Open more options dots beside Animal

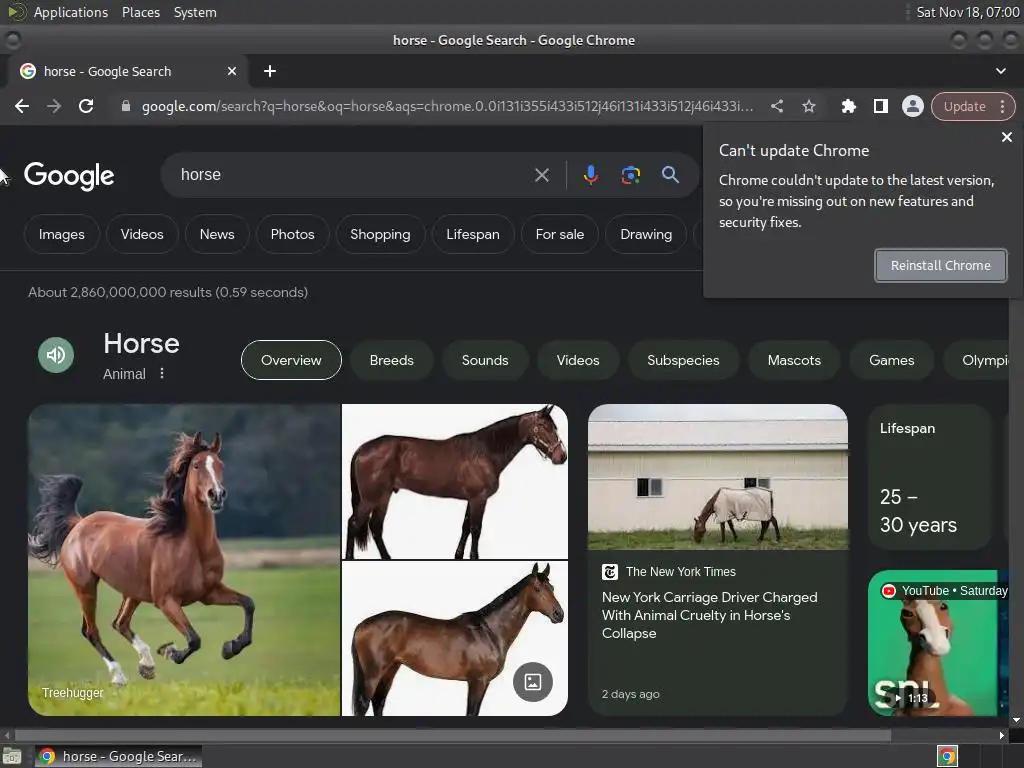point(162,373)
